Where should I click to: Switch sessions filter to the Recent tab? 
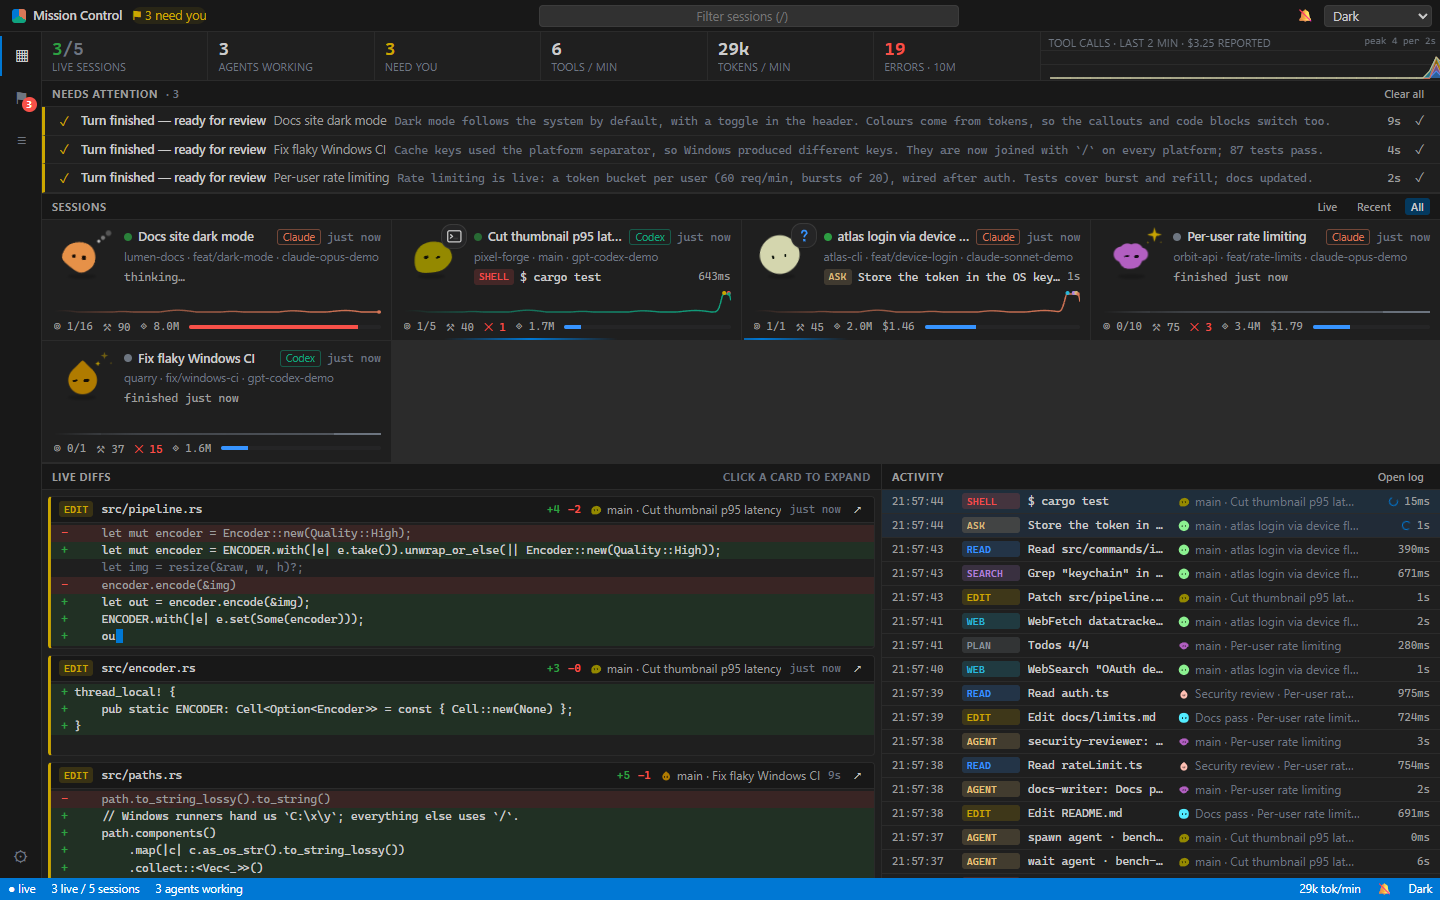[x=1374, y=207]
